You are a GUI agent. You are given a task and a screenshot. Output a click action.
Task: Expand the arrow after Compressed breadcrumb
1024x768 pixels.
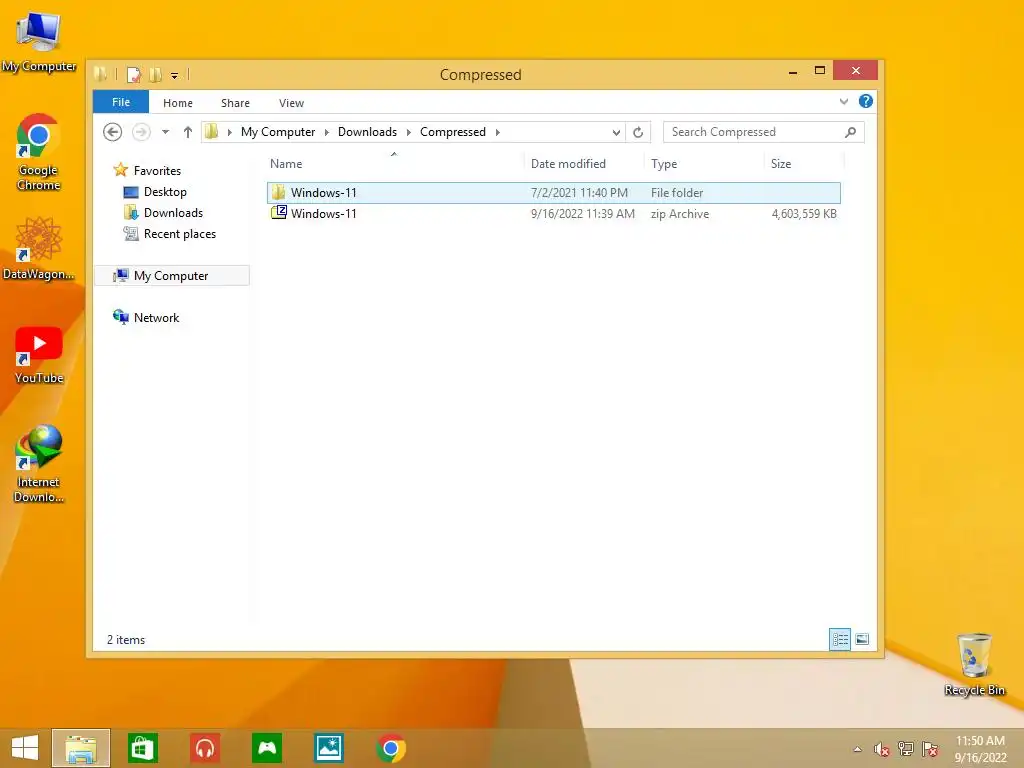(x=498, y=132)
